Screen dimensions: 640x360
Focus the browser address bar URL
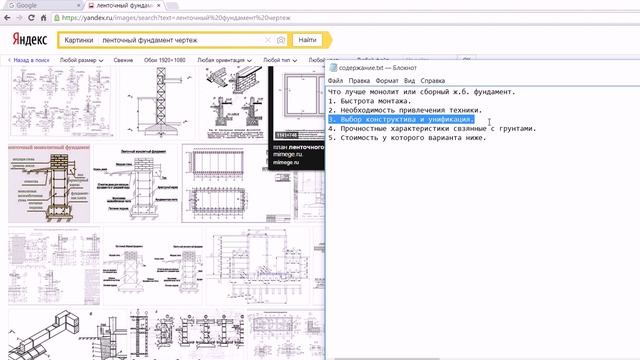point(176,18)
